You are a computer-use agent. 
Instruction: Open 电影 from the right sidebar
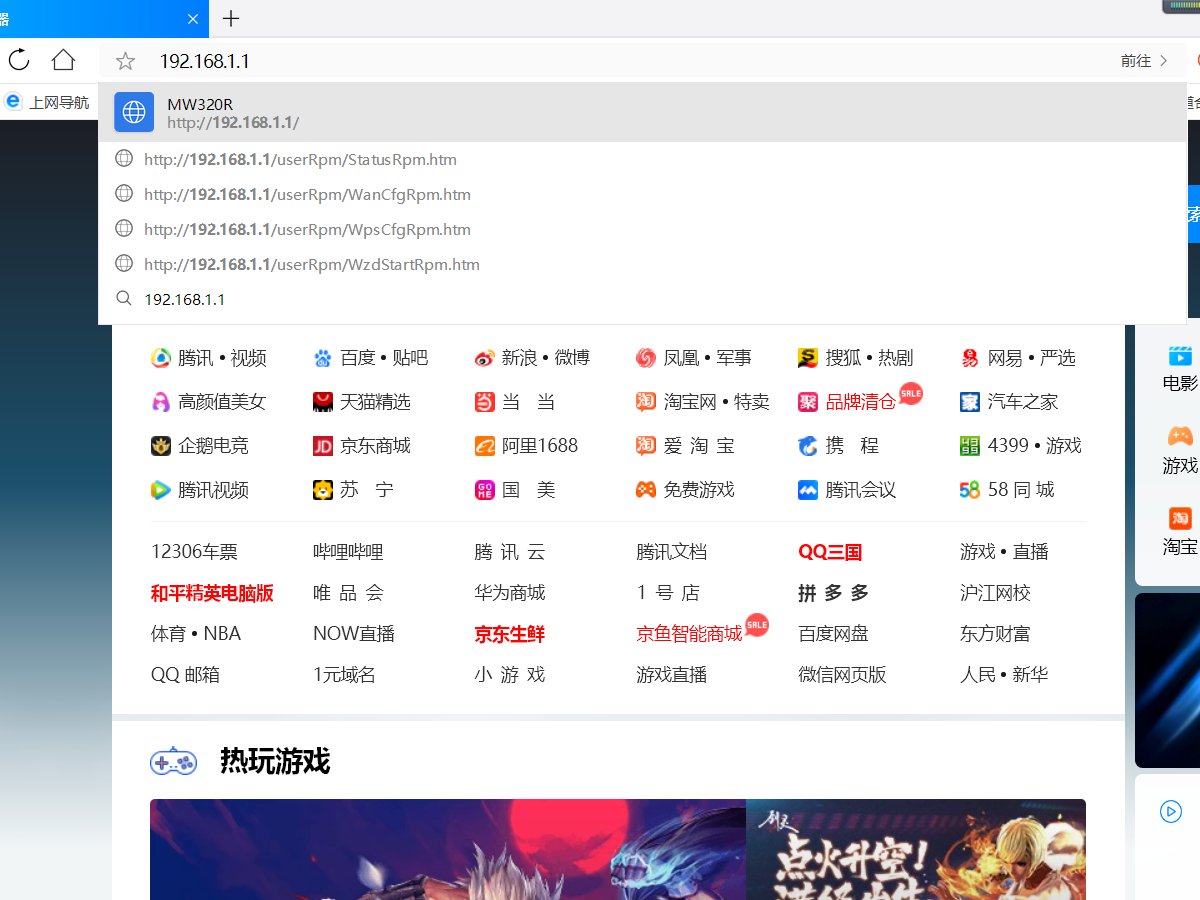(x=1180, y=368)
